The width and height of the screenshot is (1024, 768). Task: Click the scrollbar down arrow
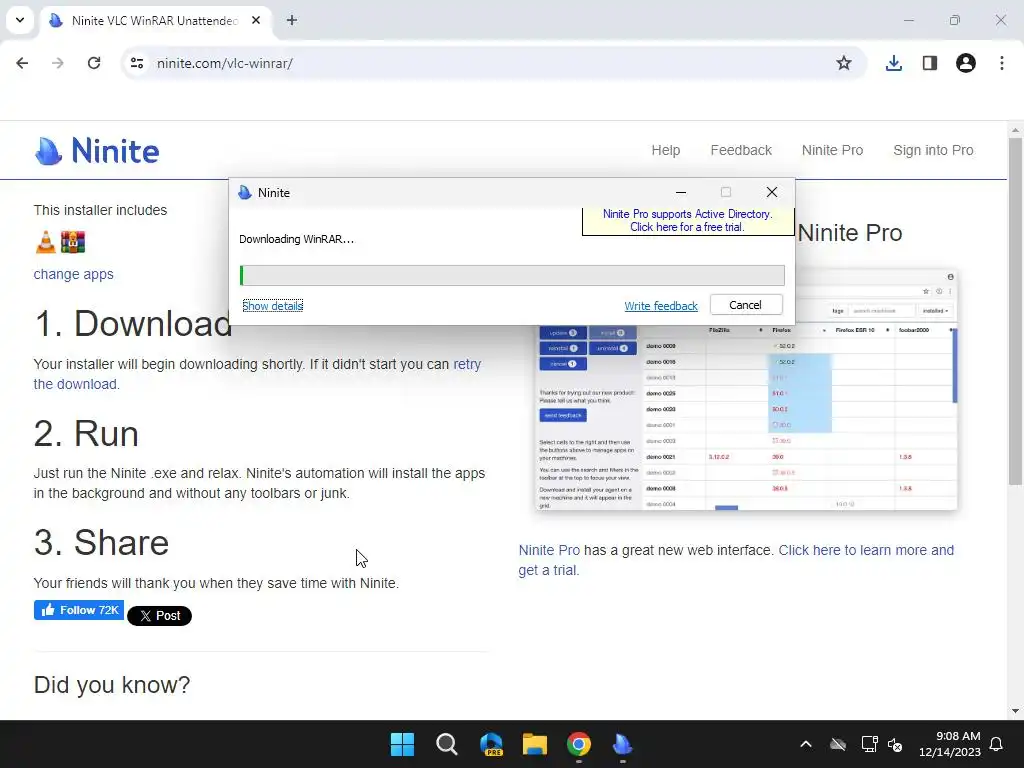coord(1015,711)
